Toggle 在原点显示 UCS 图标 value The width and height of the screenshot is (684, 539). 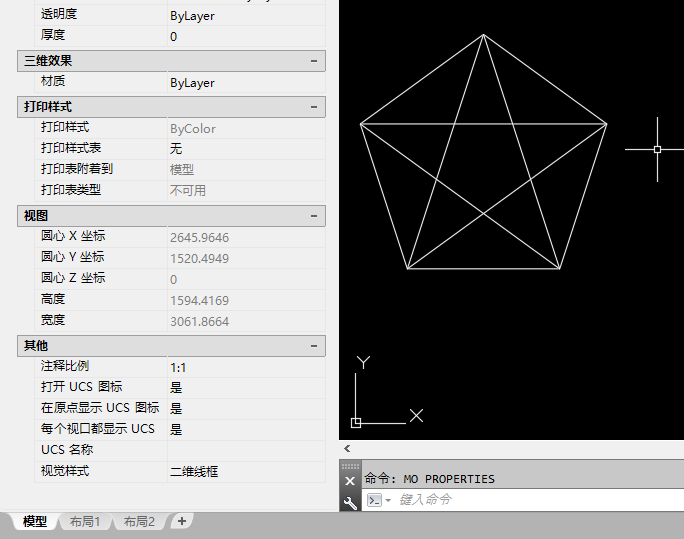pos(246,409)
